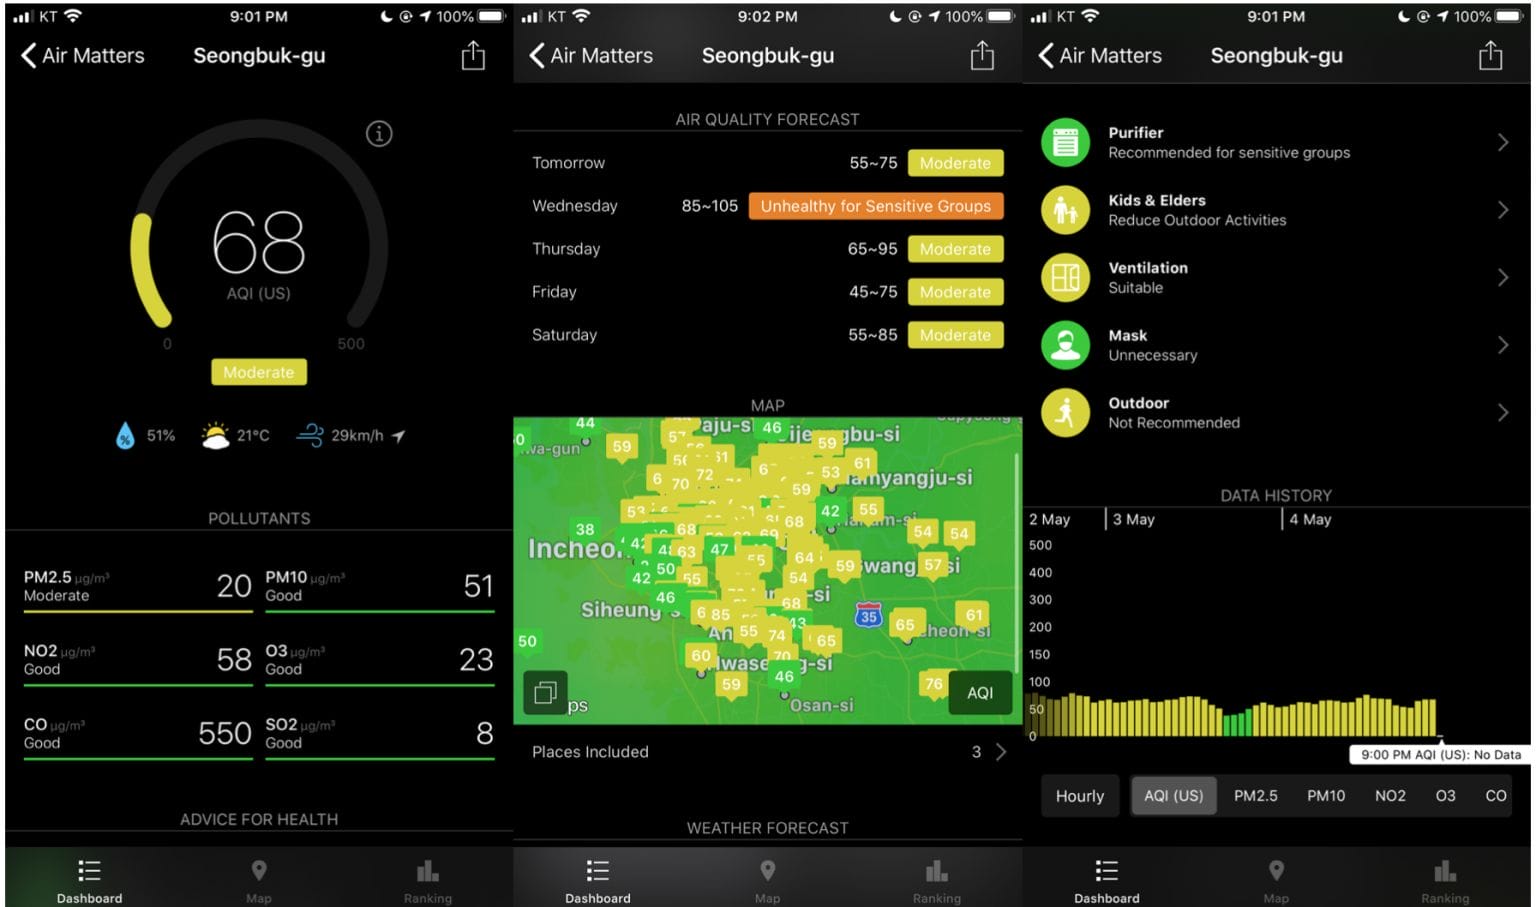Open the share sheet from Seongbuk-gu dashboard
Screen dimensions: 1536x907
(x=471, y=56)
